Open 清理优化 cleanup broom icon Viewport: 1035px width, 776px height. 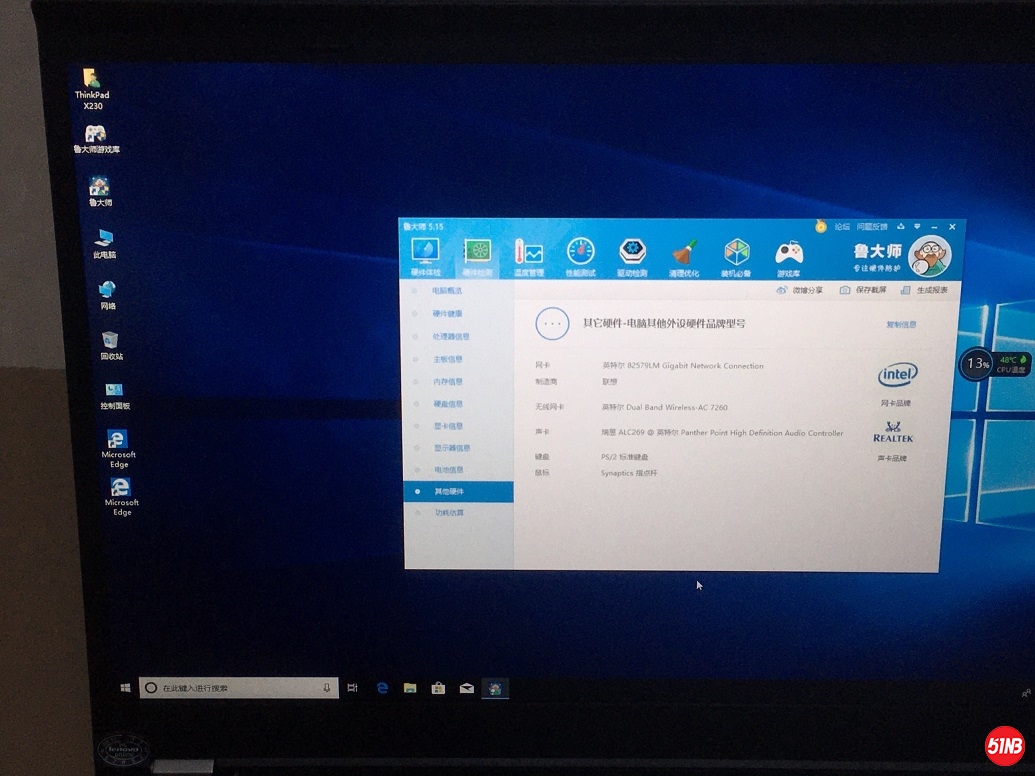click(684, 257)
